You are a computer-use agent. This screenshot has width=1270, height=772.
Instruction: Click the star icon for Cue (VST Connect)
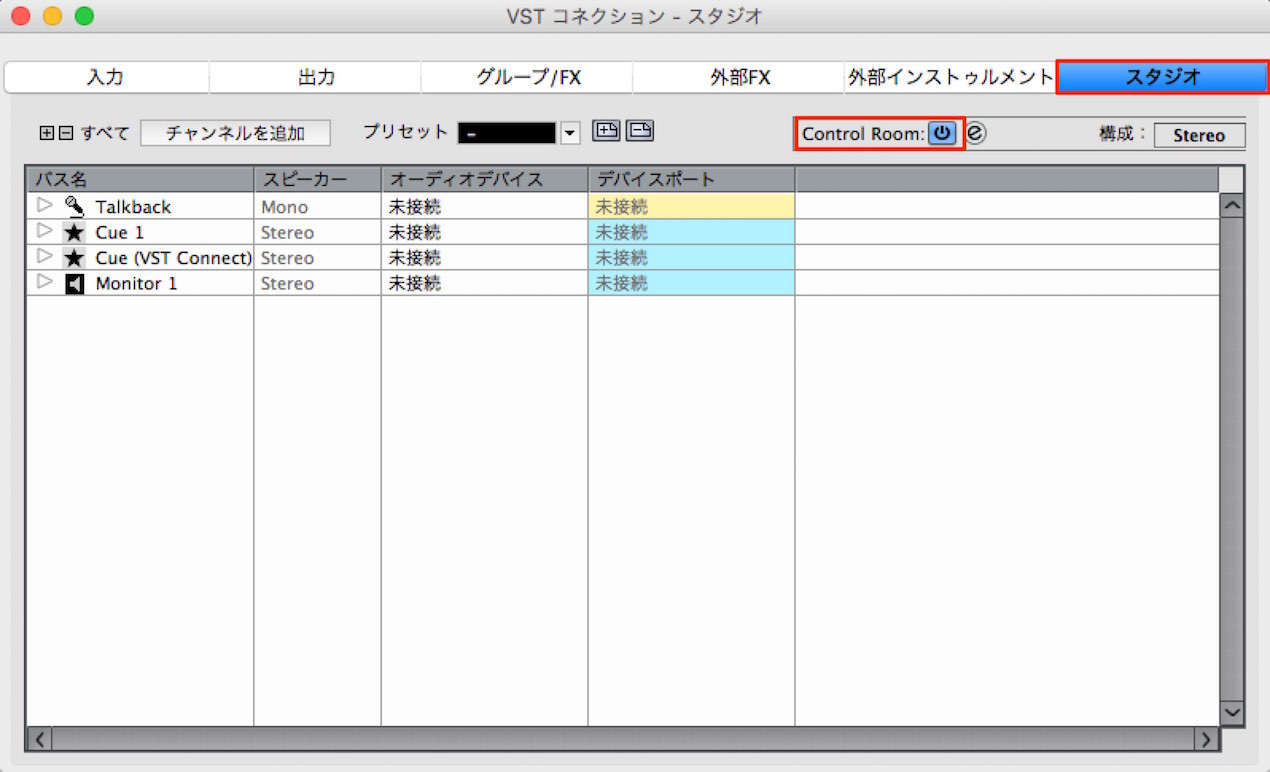point(75,258)
